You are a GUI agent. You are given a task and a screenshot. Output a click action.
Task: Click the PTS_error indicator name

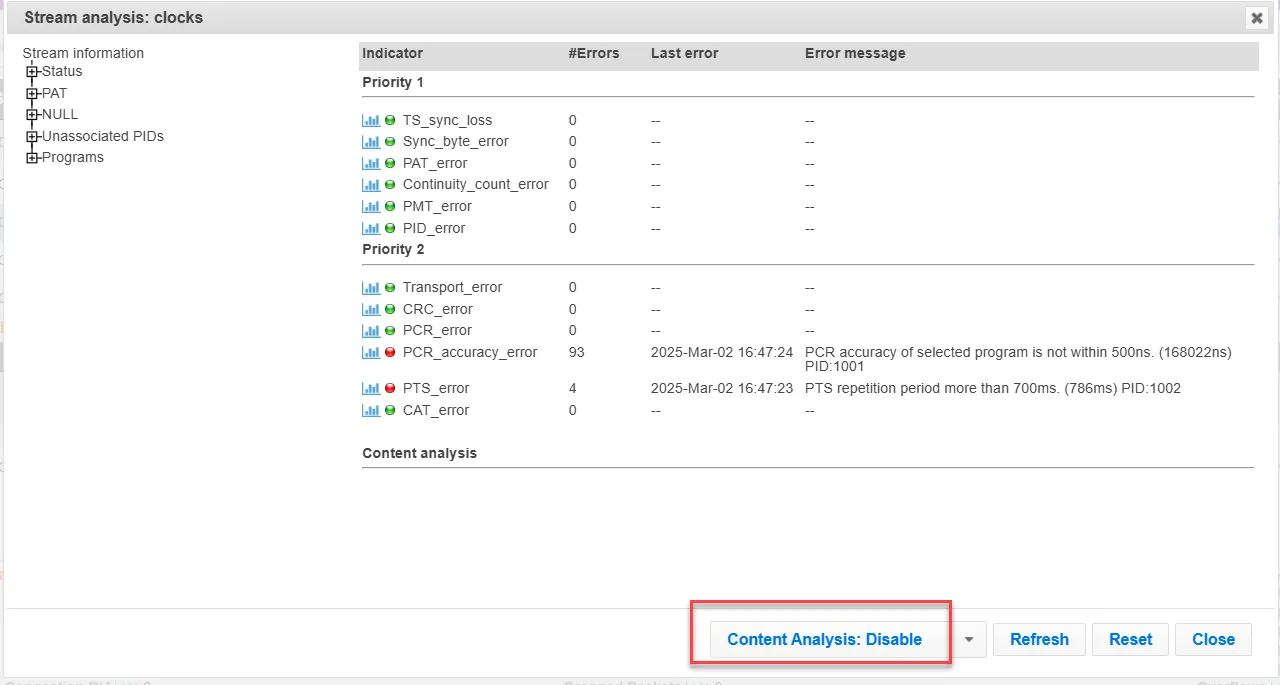(x=436, y=388)
